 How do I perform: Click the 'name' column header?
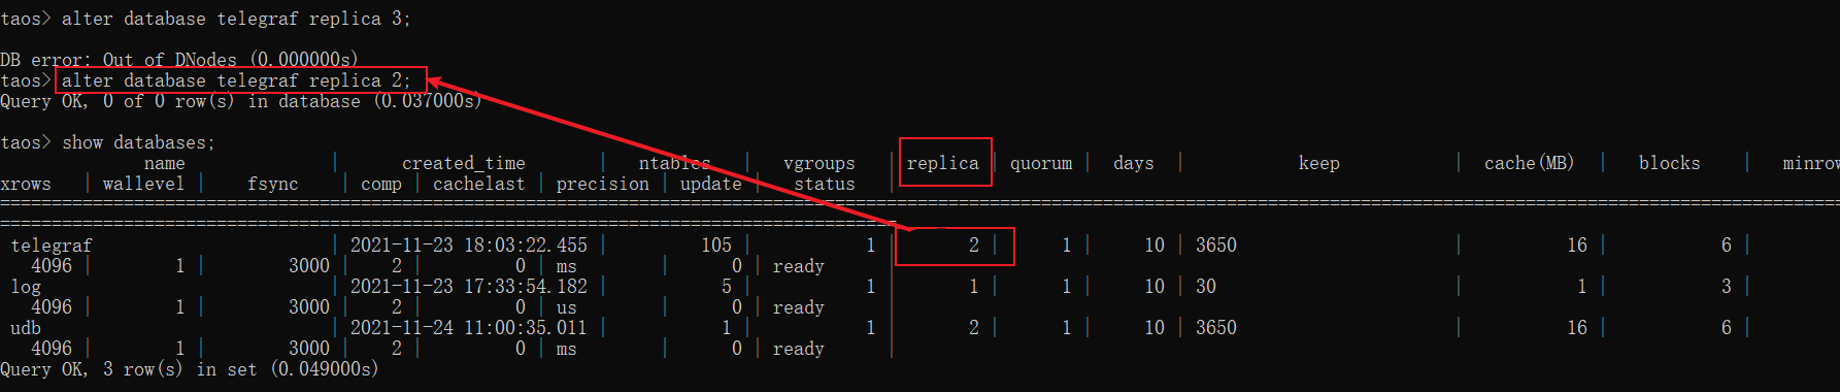tap(164, 163)
